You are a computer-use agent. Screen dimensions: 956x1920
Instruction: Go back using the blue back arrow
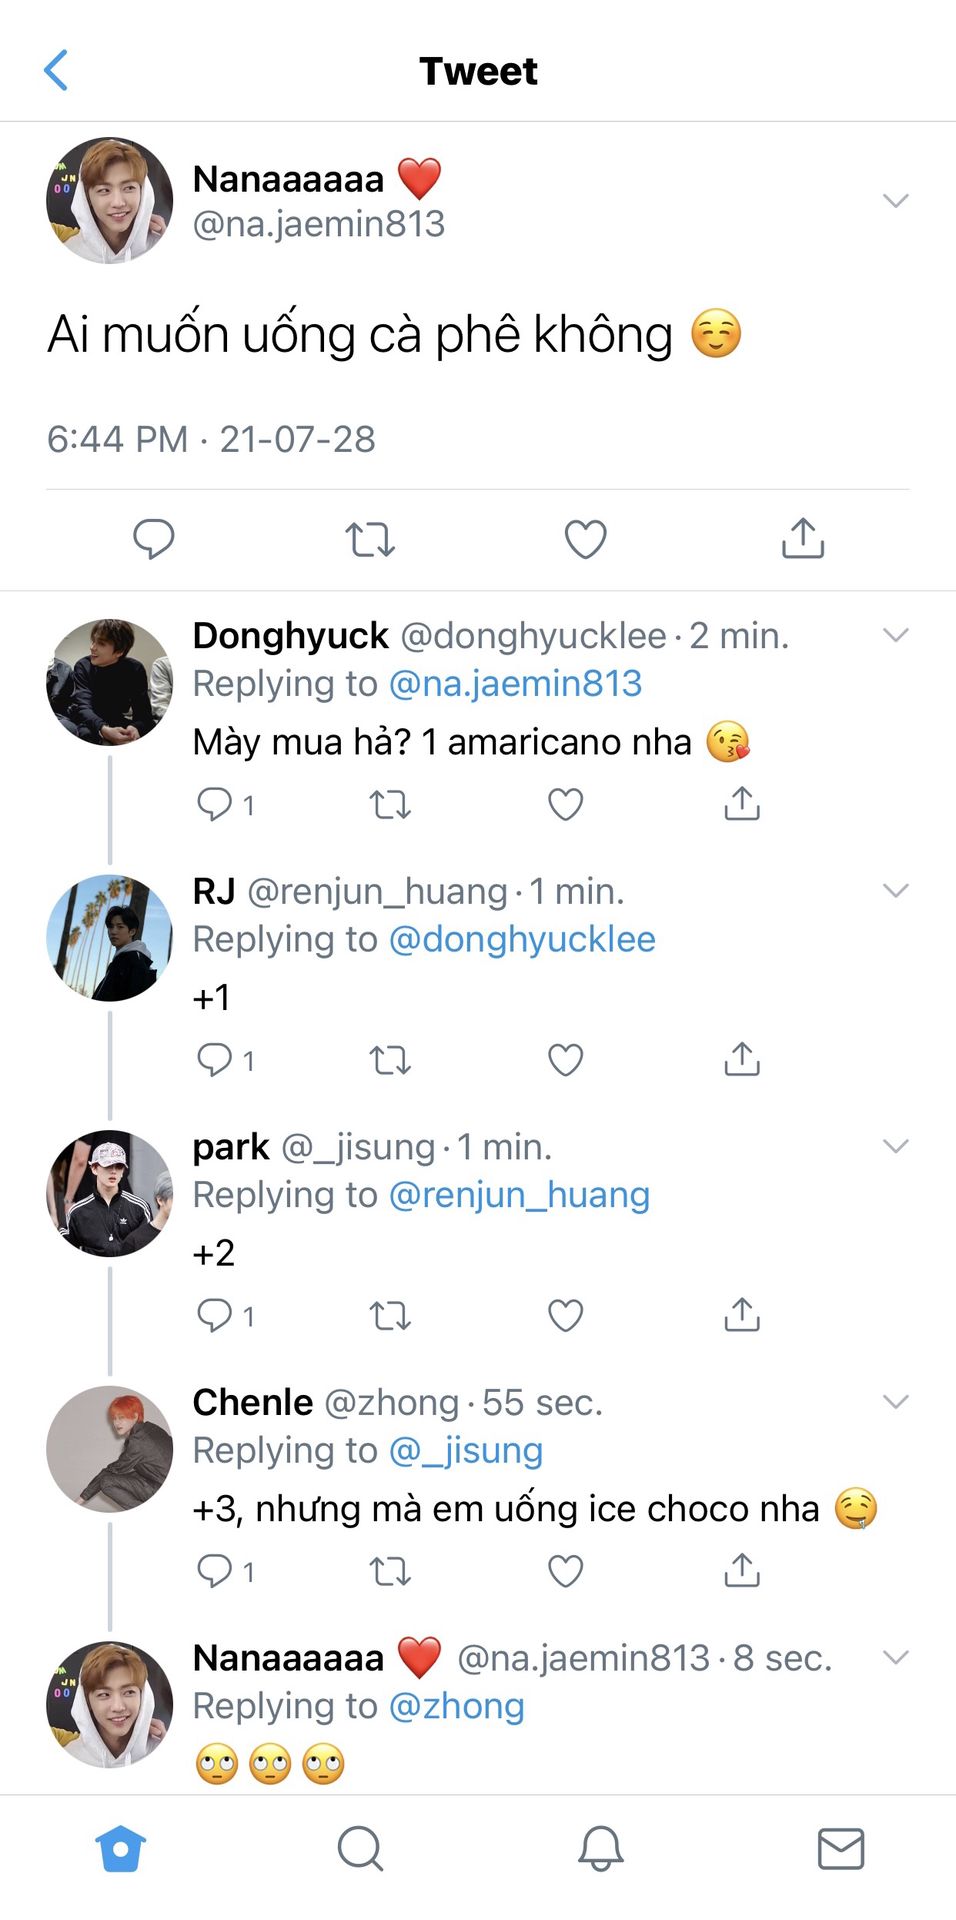pos(56,70)
